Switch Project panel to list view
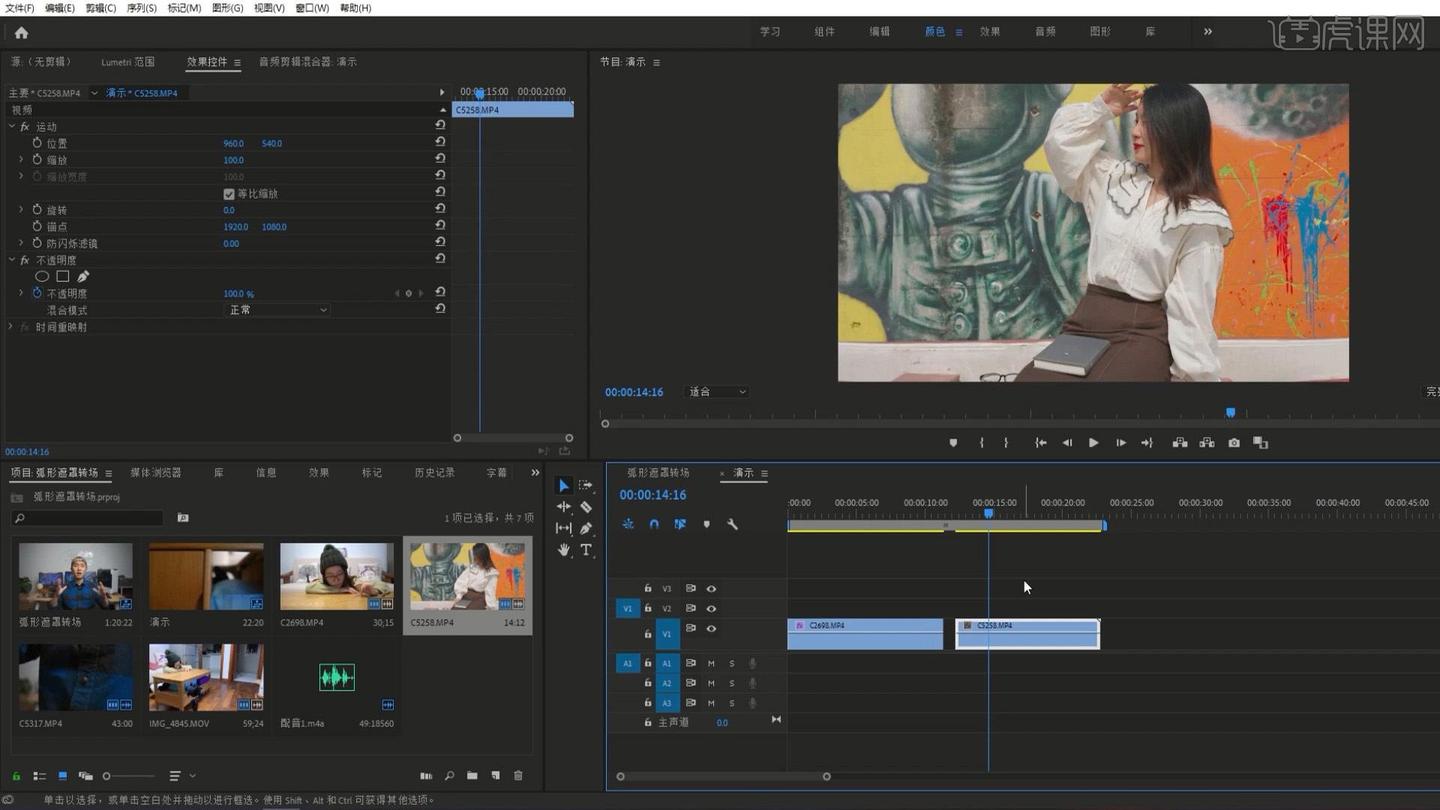This screenshot has height=810, width=1440. 40,776
